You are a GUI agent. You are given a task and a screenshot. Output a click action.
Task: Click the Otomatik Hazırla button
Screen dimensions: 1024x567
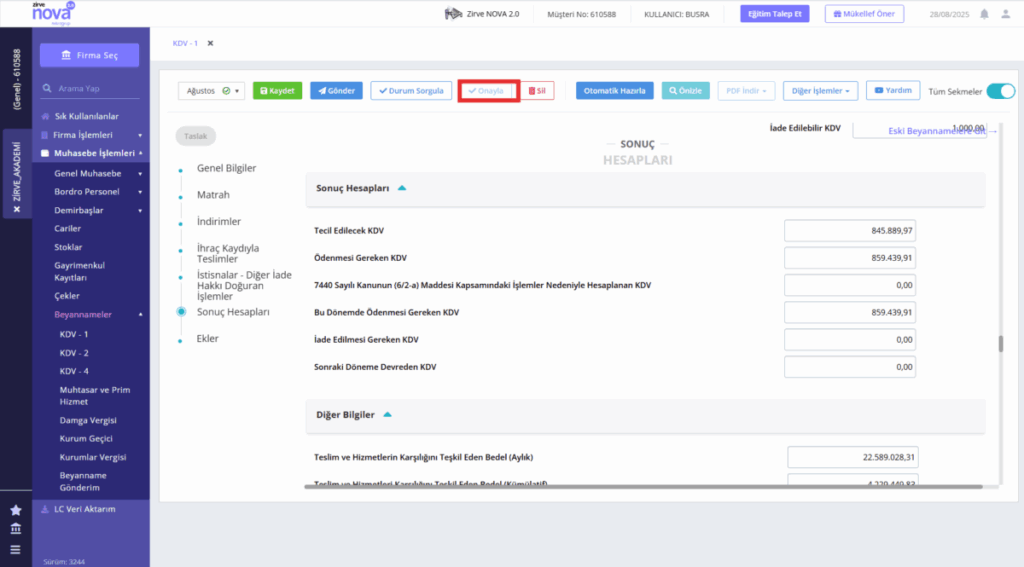point(615,91)
